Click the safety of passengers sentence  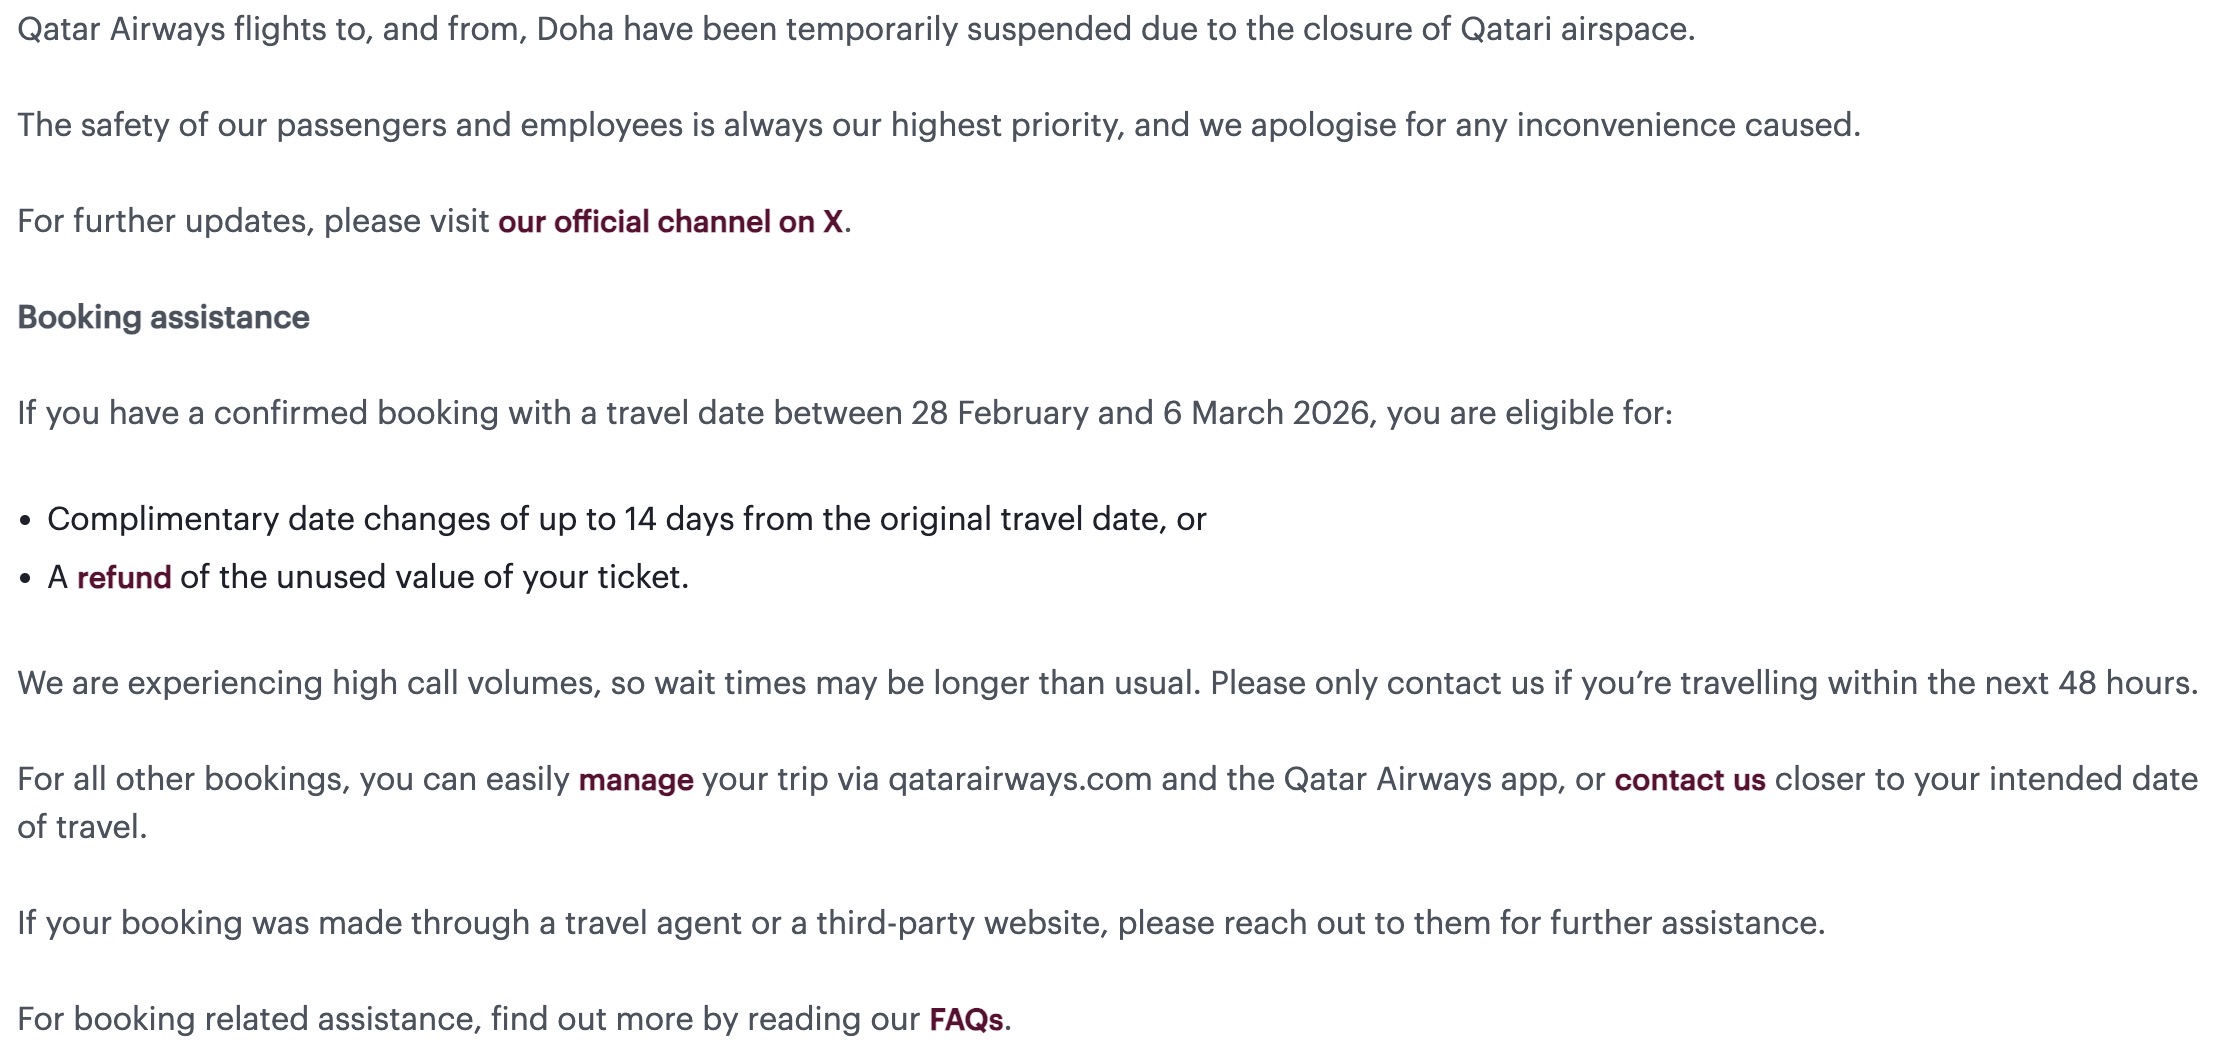point(938,125)
